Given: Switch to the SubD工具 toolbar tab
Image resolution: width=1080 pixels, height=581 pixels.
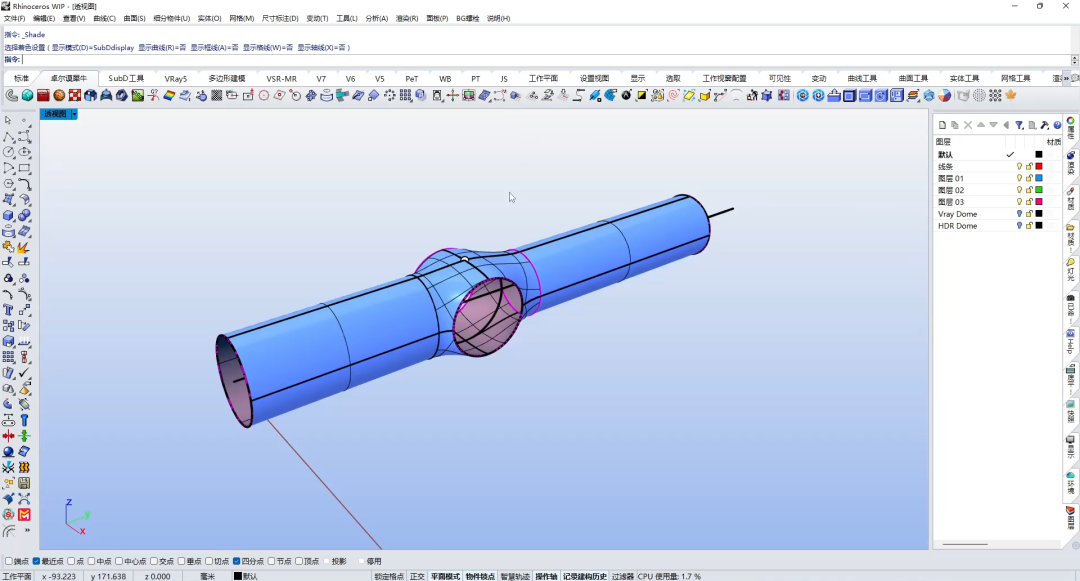Looking at the screenshot, I should click(126, 78).
